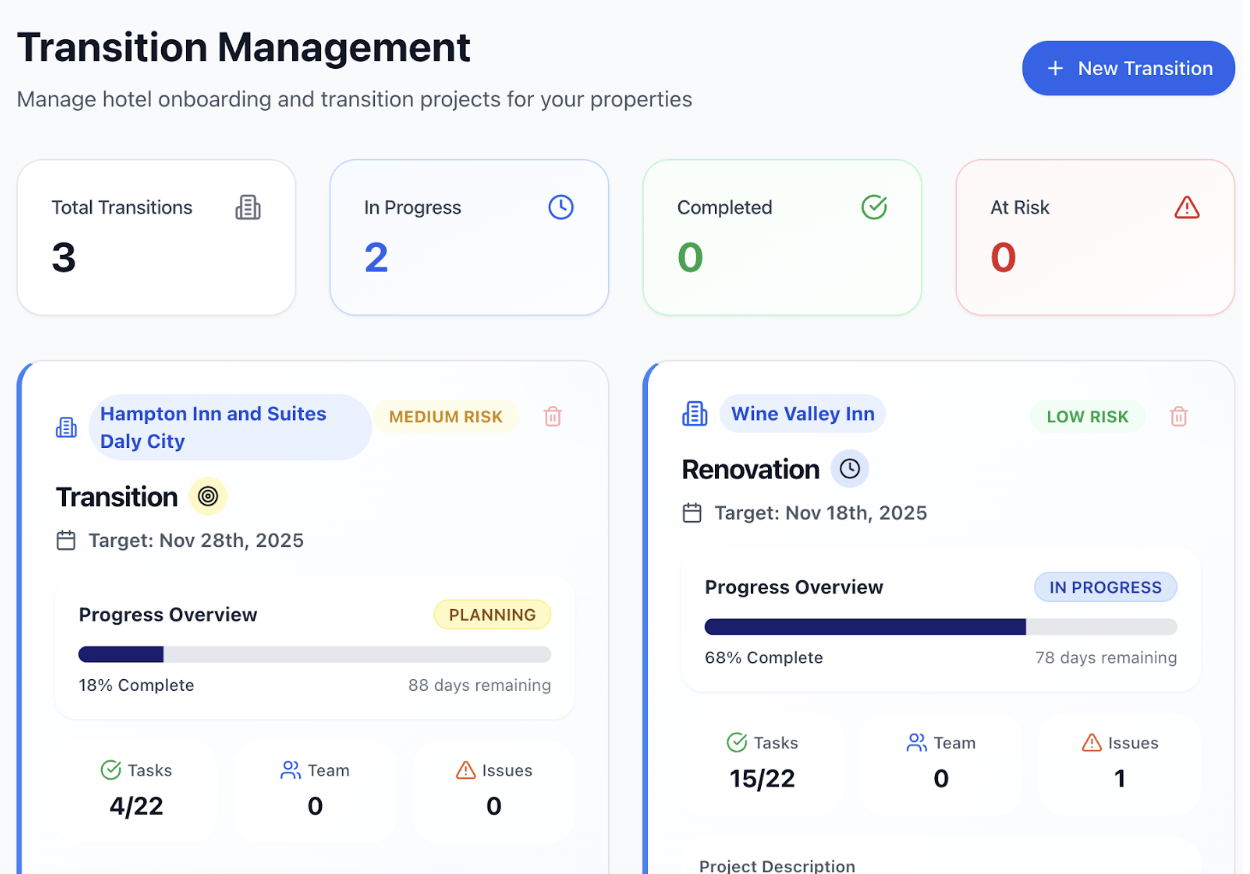Click the Tasks checkmark icon showing 4/22
Screen dimensions: 1250x874
[x=110, y=770]
